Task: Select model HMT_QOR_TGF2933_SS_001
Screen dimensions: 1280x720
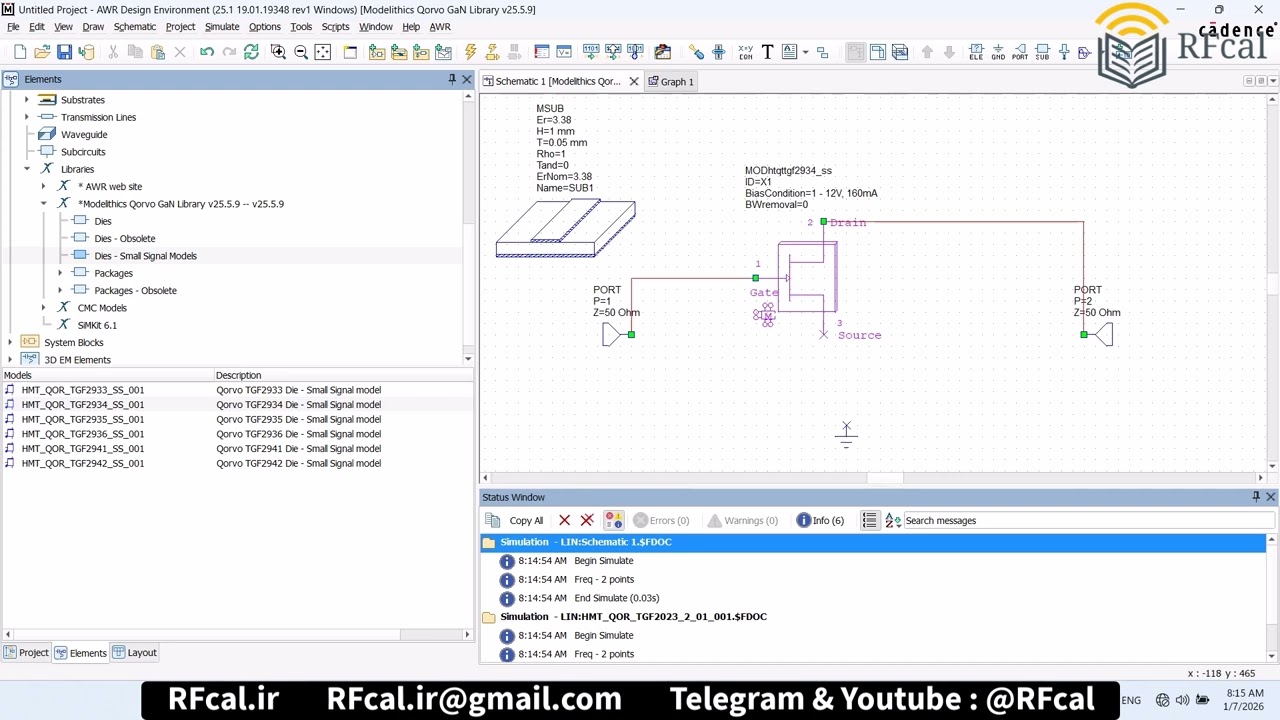Action: pyautogui.click(x=83, y=390)
